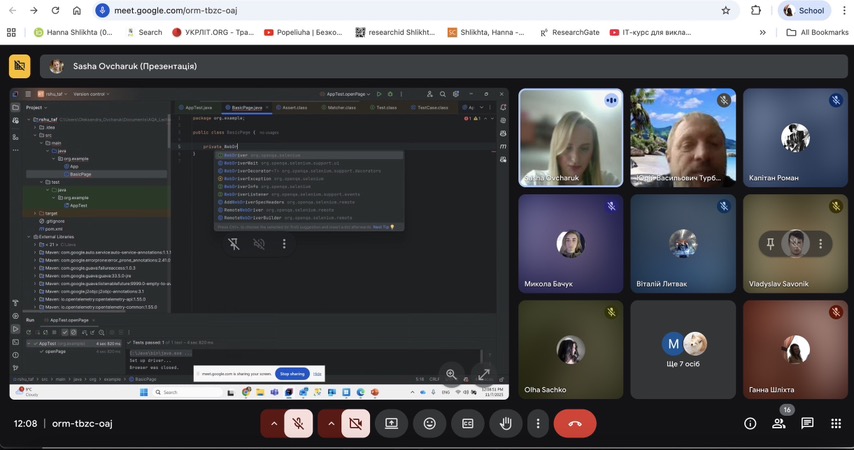
Task: Toggle the microphone mute button
Action: coord(298,423)
